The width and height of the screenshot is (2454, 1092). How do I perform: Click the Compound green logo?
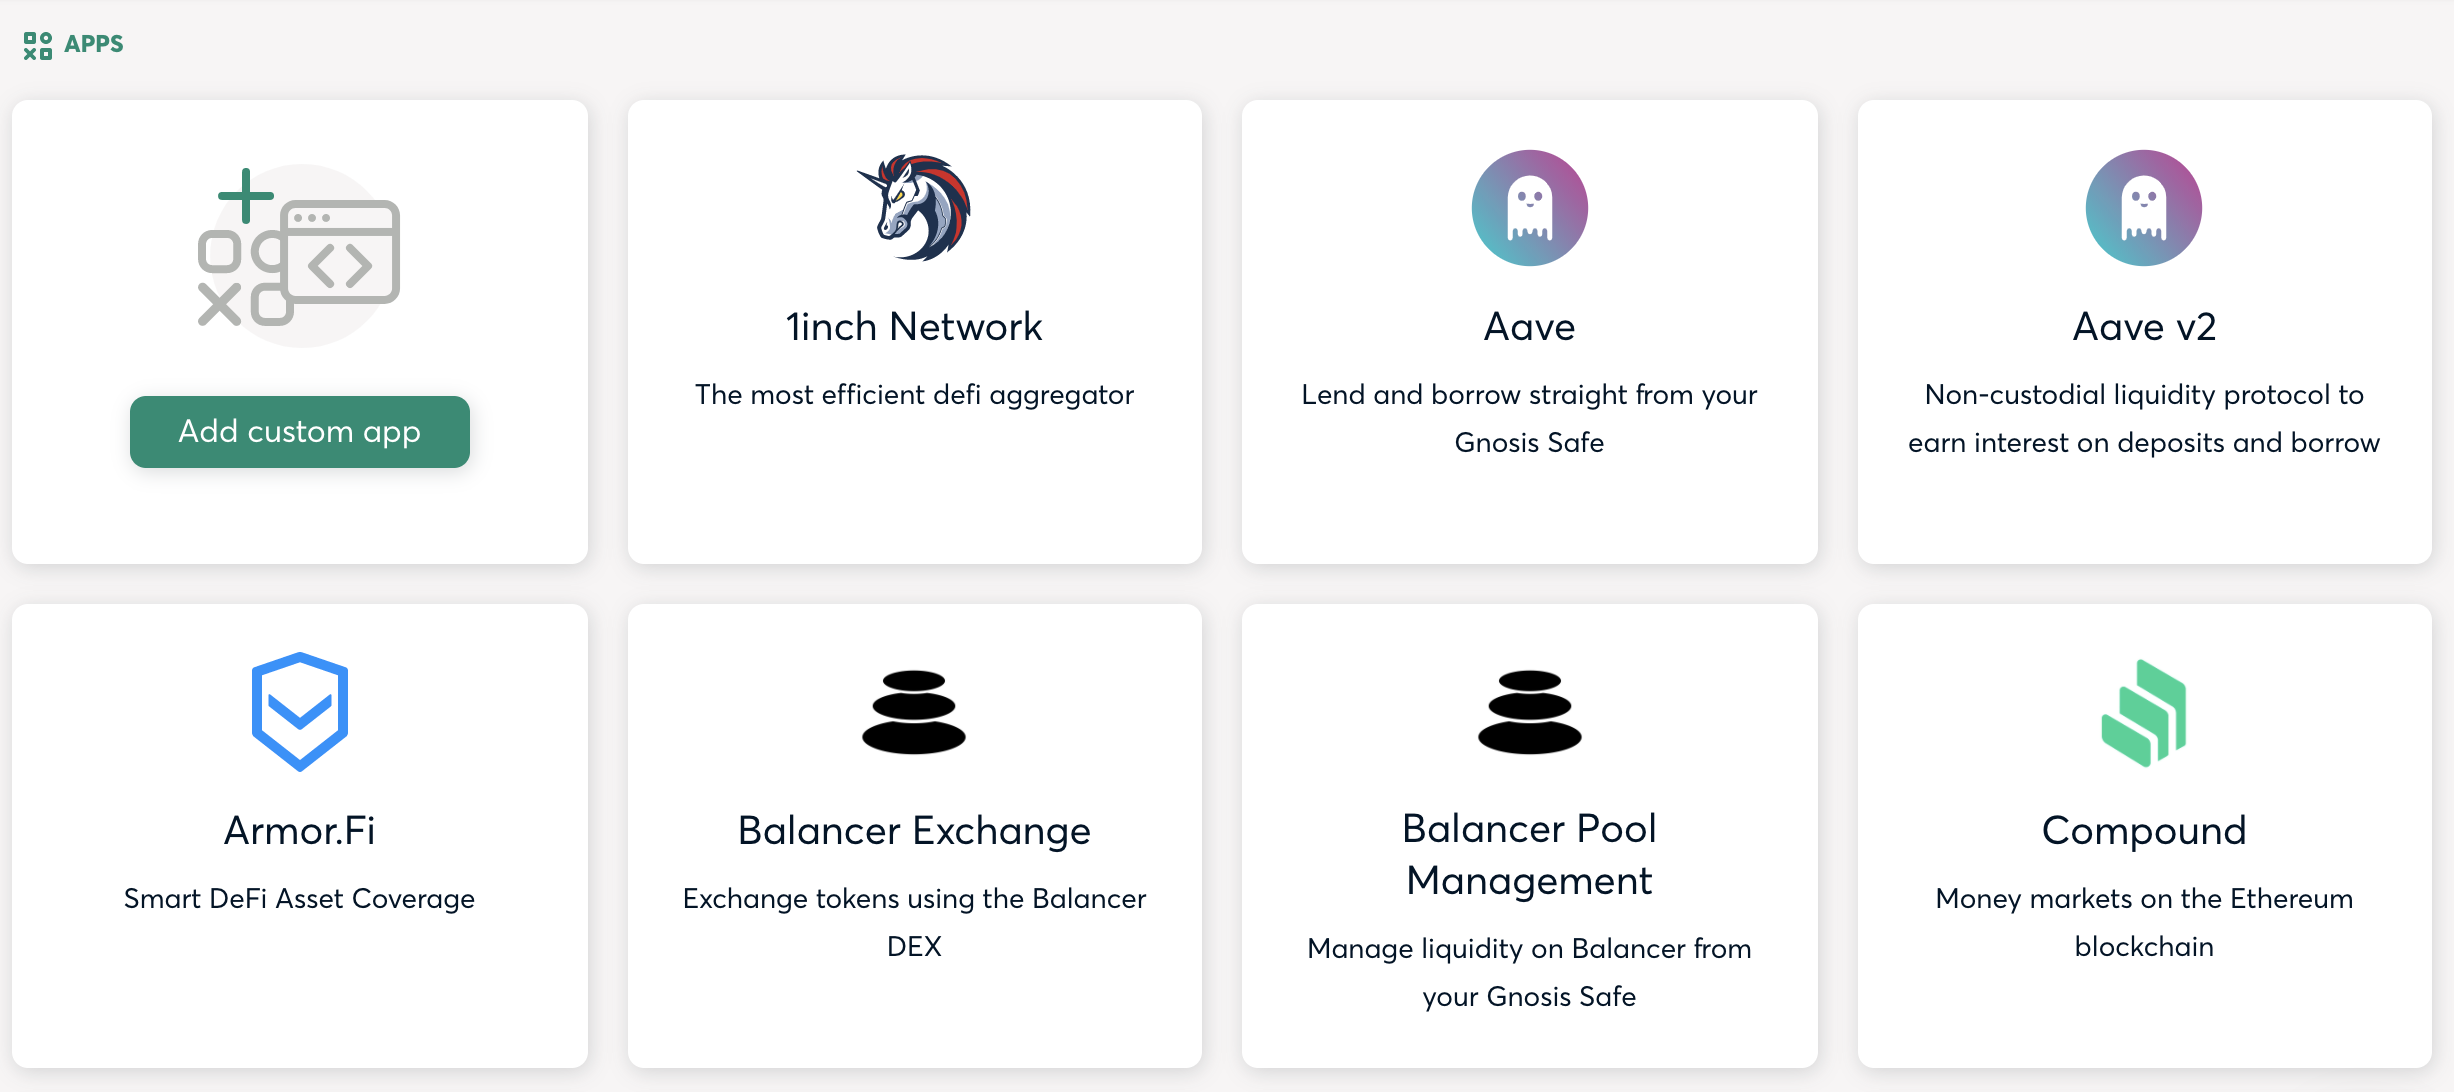pyautogui.click(x=2143, y=710)
